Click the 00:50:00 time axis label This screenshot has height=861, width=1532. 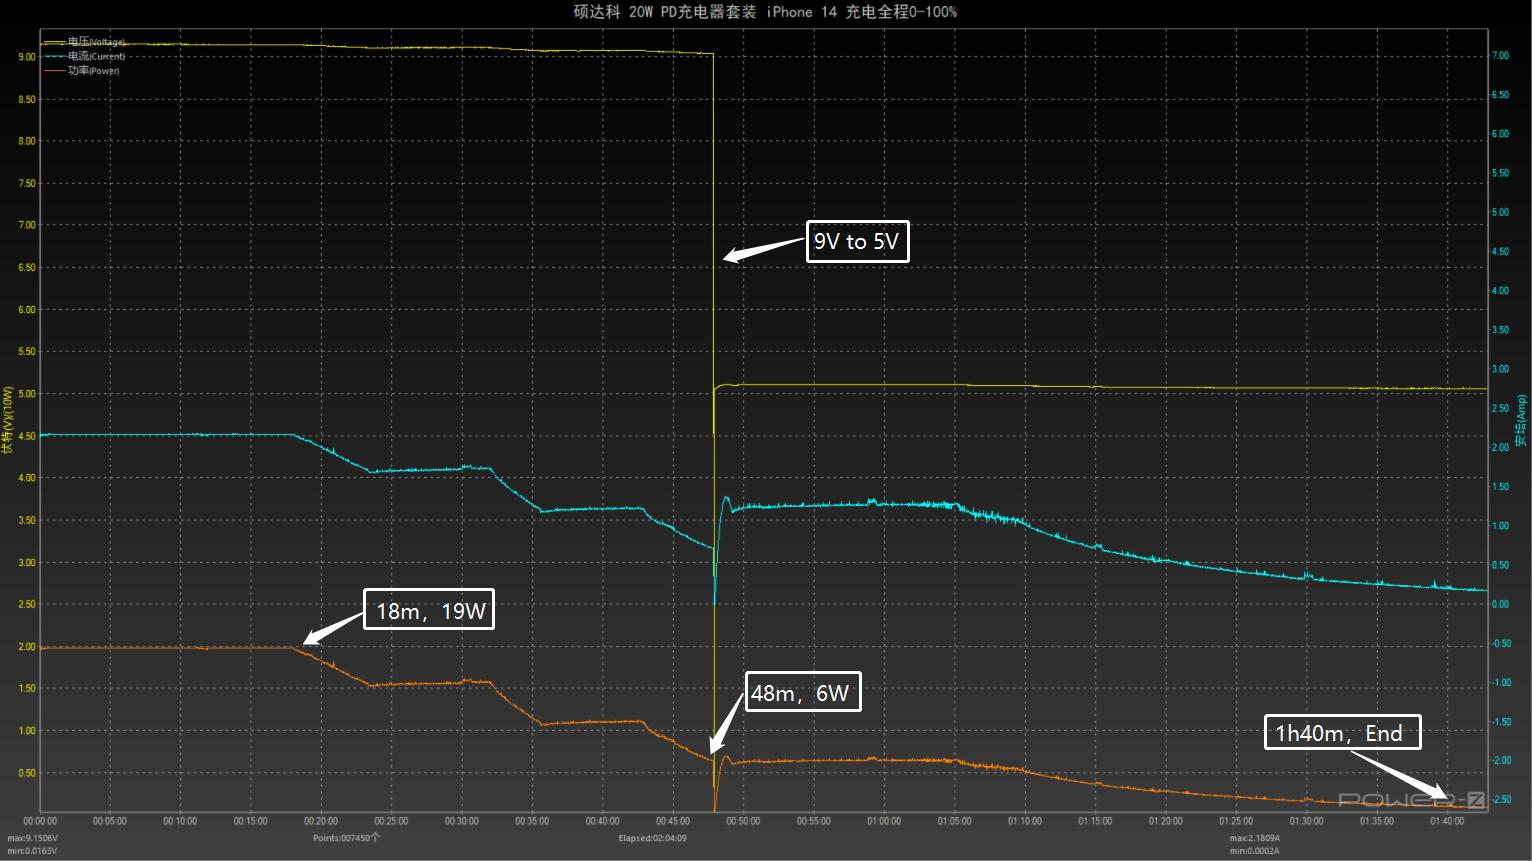pos(744,821)
